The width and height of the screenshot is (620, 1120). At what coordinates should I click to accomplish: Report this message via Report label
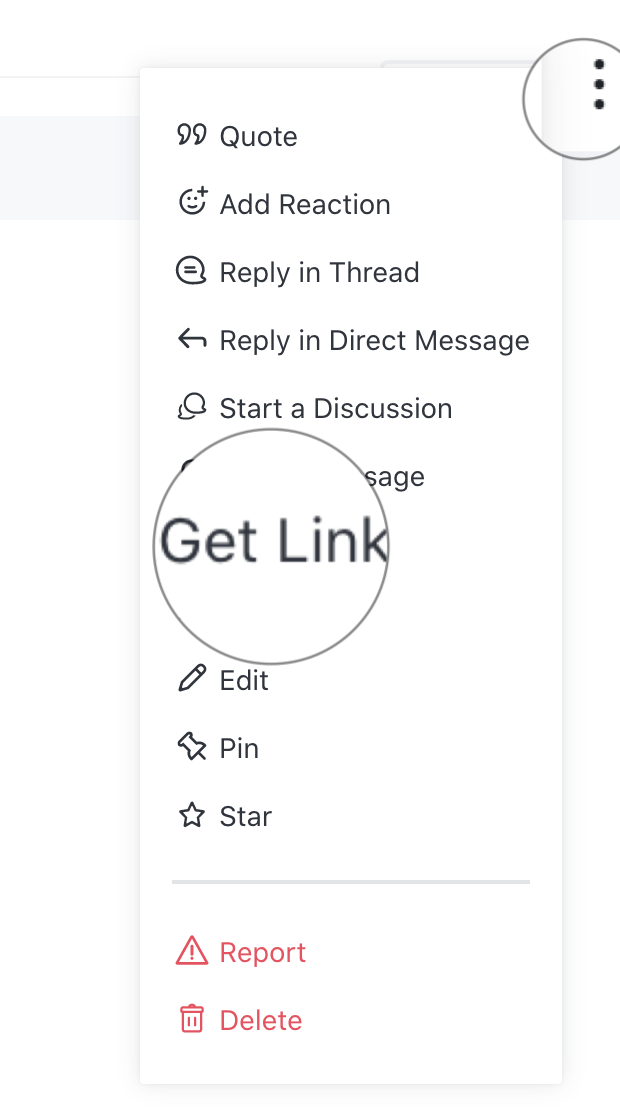point(263,953)
